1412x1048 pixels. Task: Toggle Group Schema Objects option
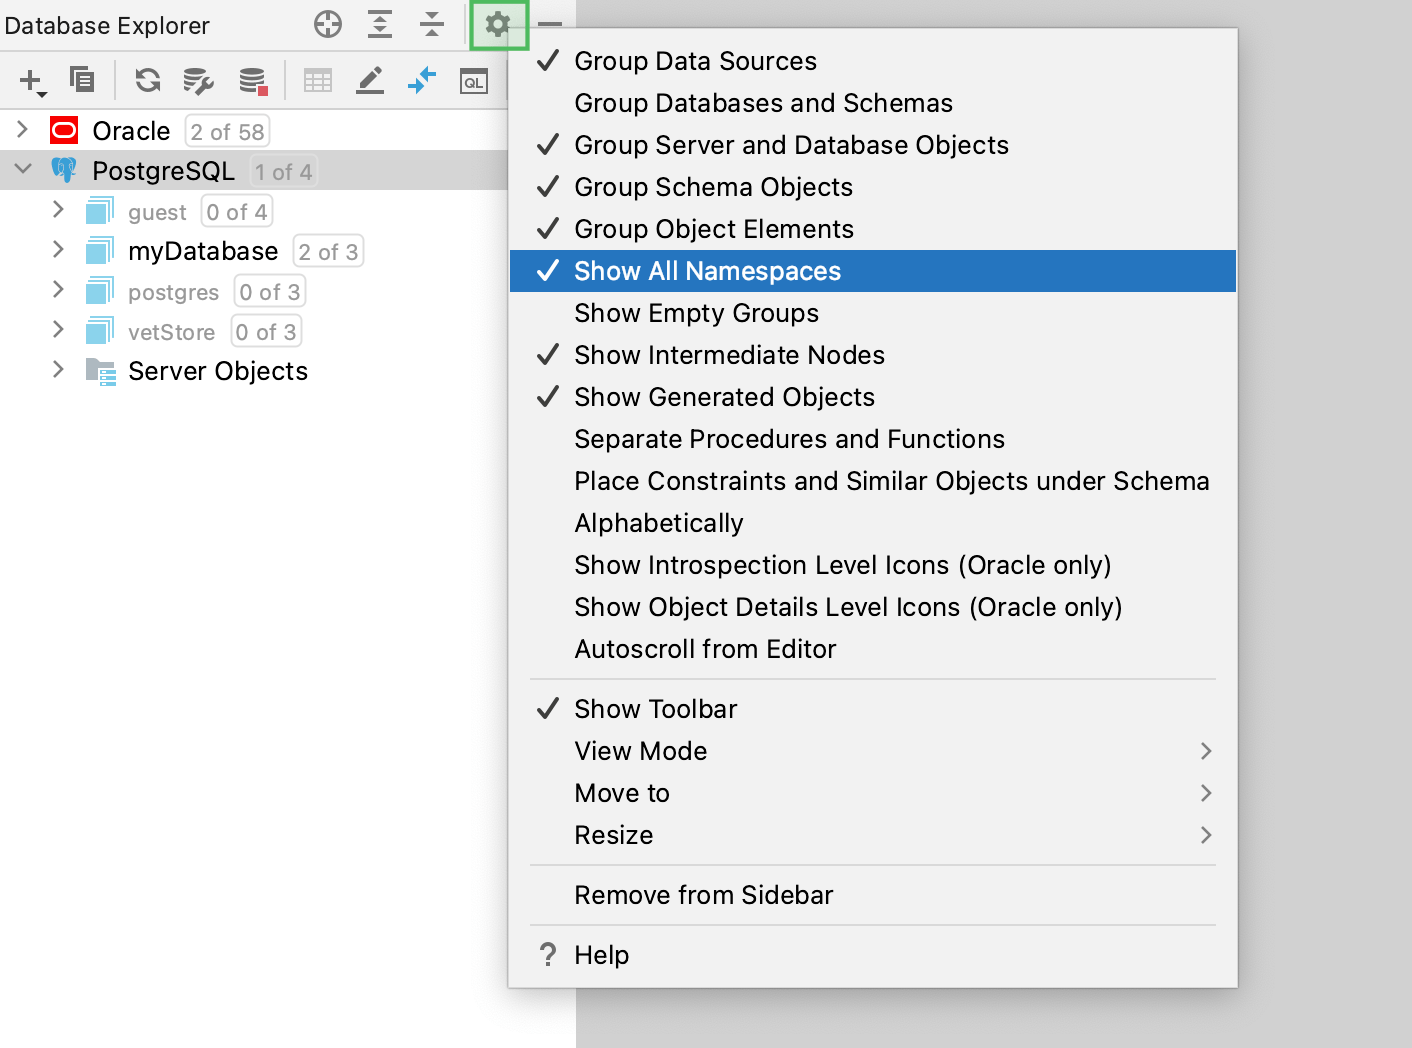[x=873, y=187]
